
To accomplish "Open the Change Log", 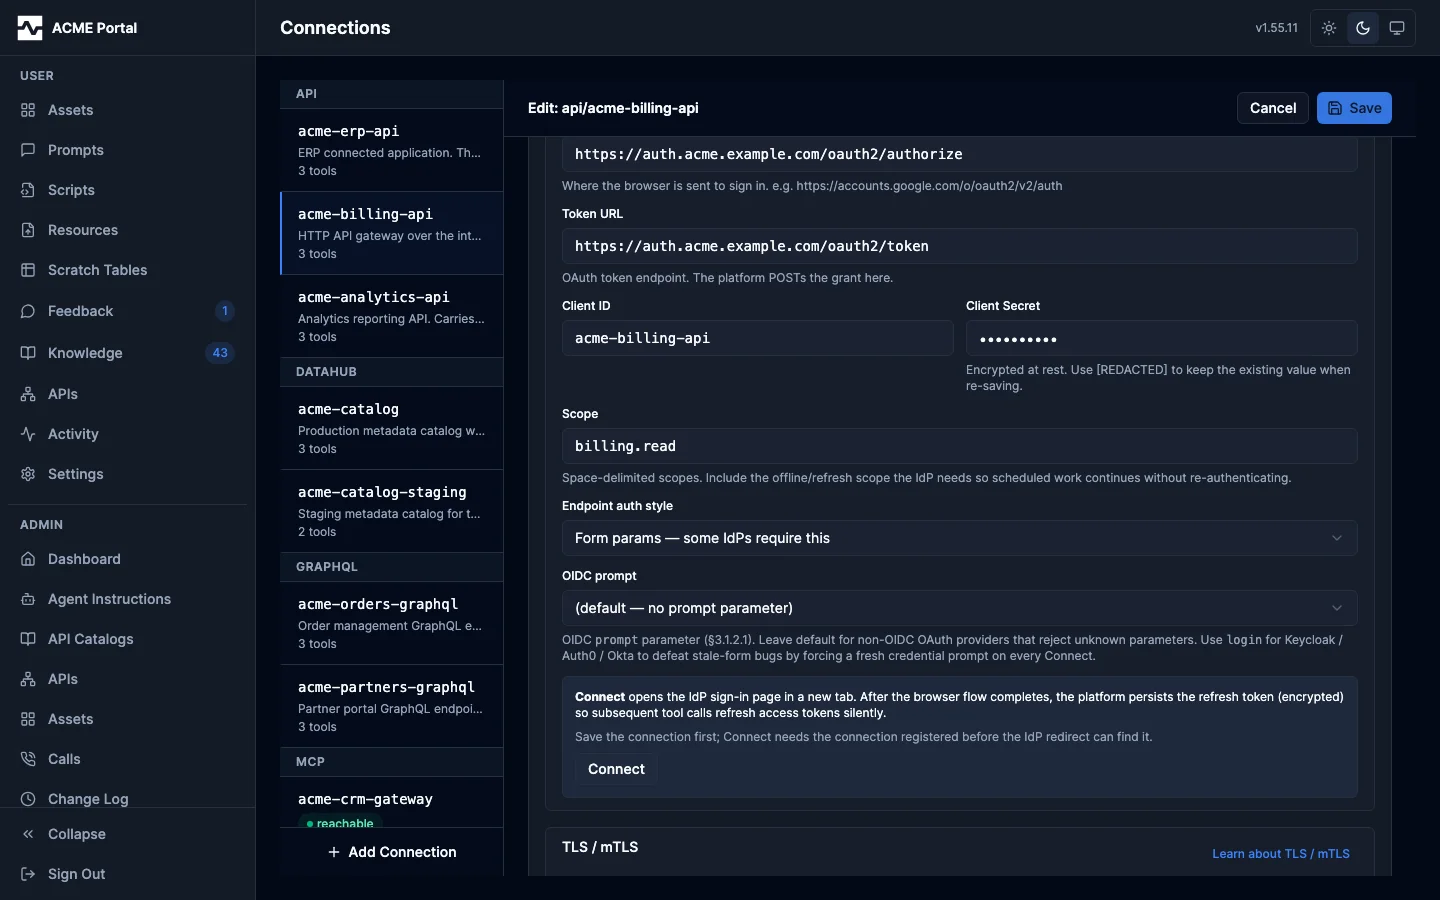I will [x=127, y=797].
